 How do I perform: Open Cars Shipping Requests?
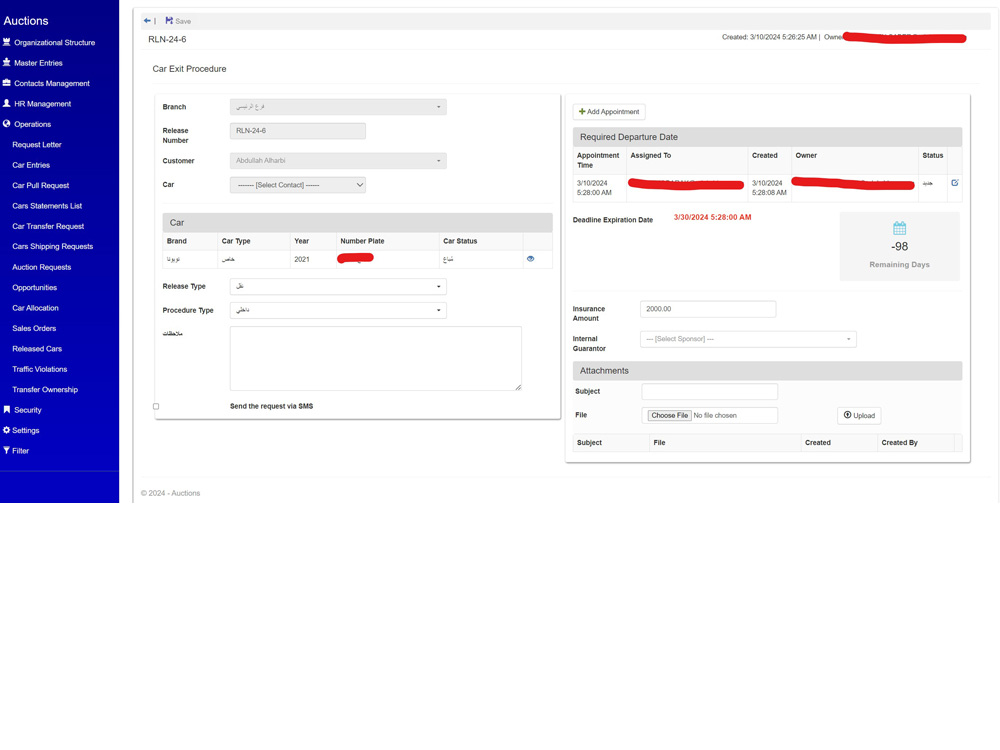click(52, 246)
